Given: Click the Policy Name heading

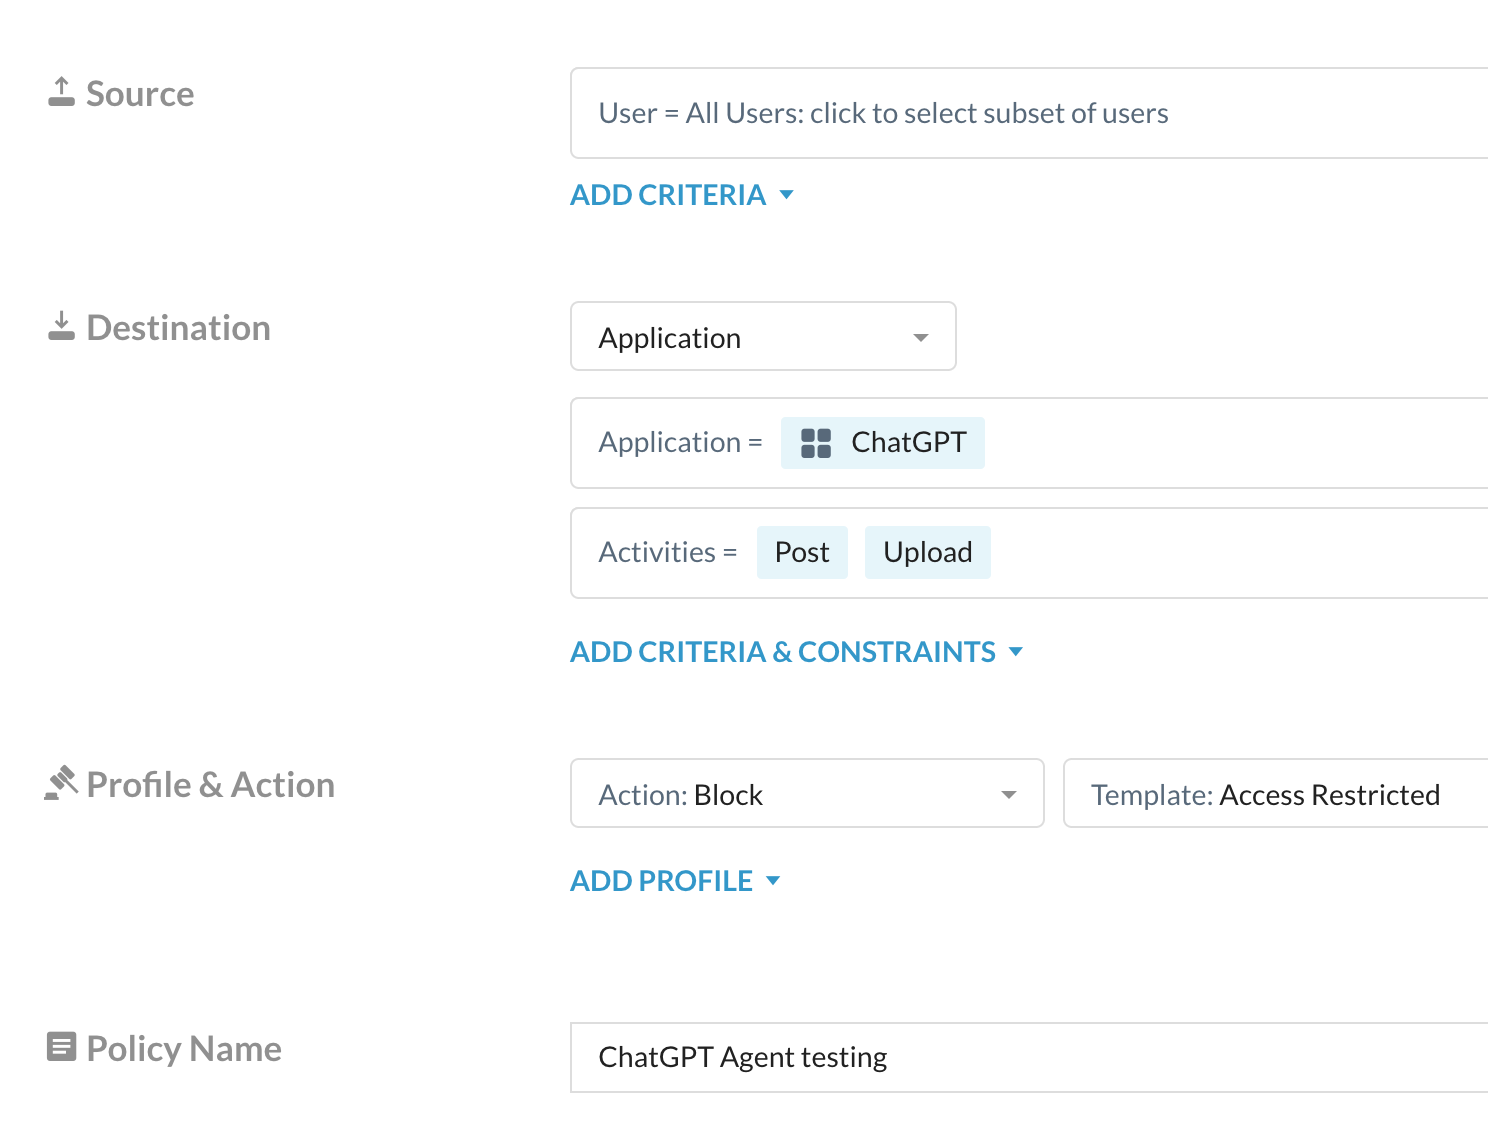Looking at the screenshot, I should click(184, 1048).
